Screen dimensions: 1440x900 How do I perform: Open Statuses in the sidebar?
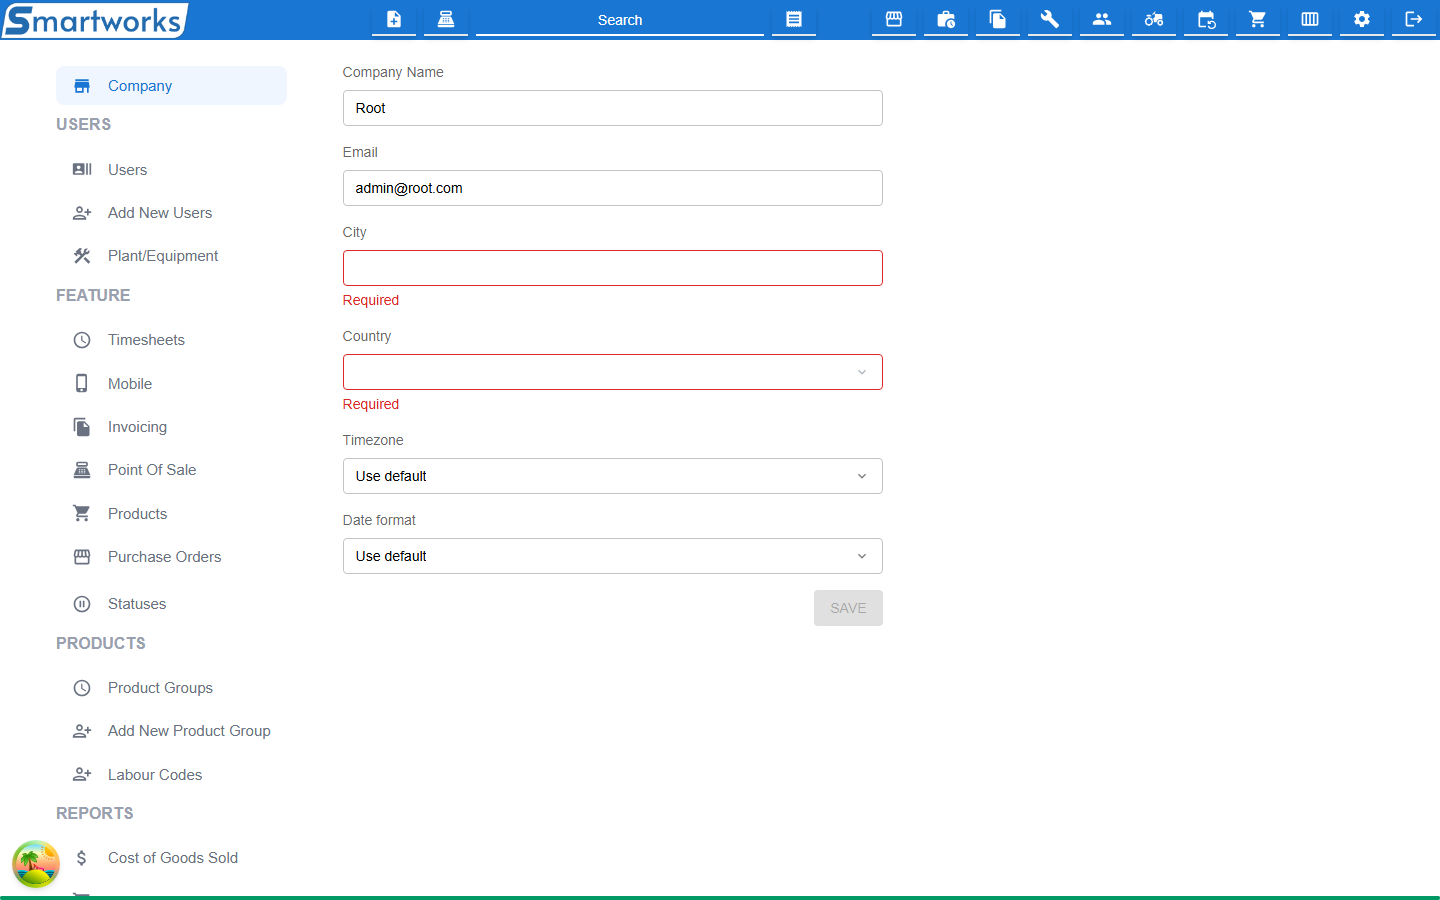tap(171, 604)
